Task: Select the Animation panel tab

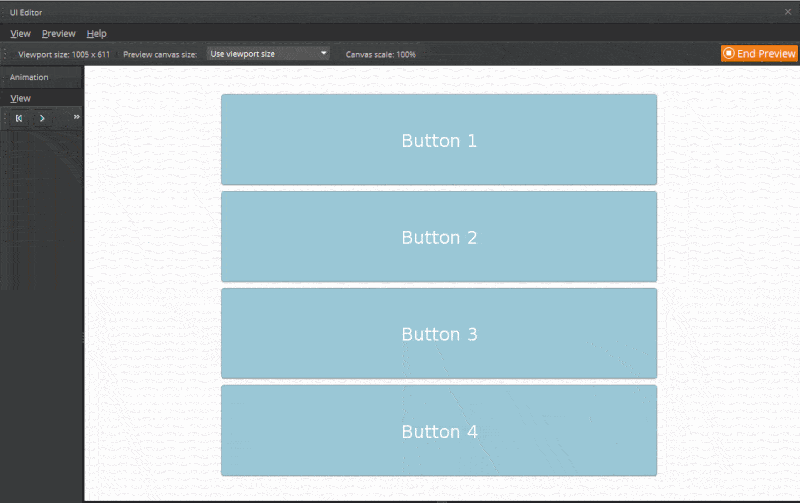Action: click(29, 77)
